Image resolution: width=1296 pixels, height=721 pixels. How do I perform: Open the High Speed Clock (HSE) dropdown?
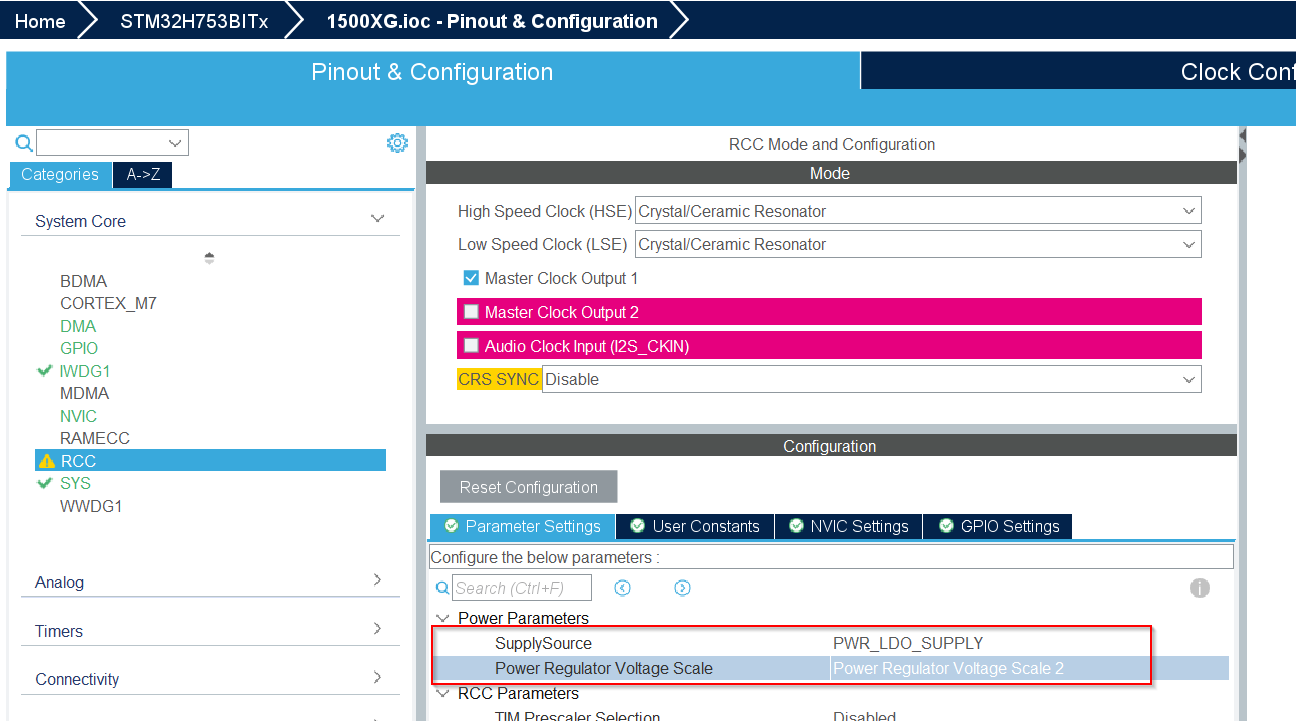[1188, 210]
